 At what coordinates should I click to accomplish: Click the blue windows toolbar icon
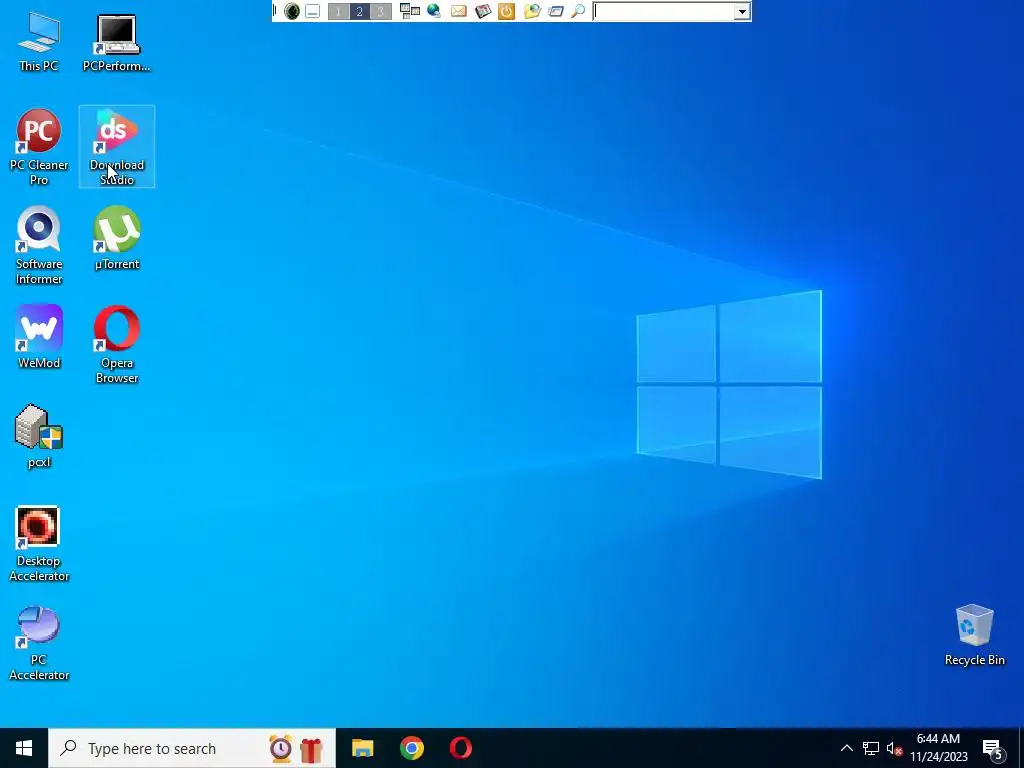(x=556, y=11)
